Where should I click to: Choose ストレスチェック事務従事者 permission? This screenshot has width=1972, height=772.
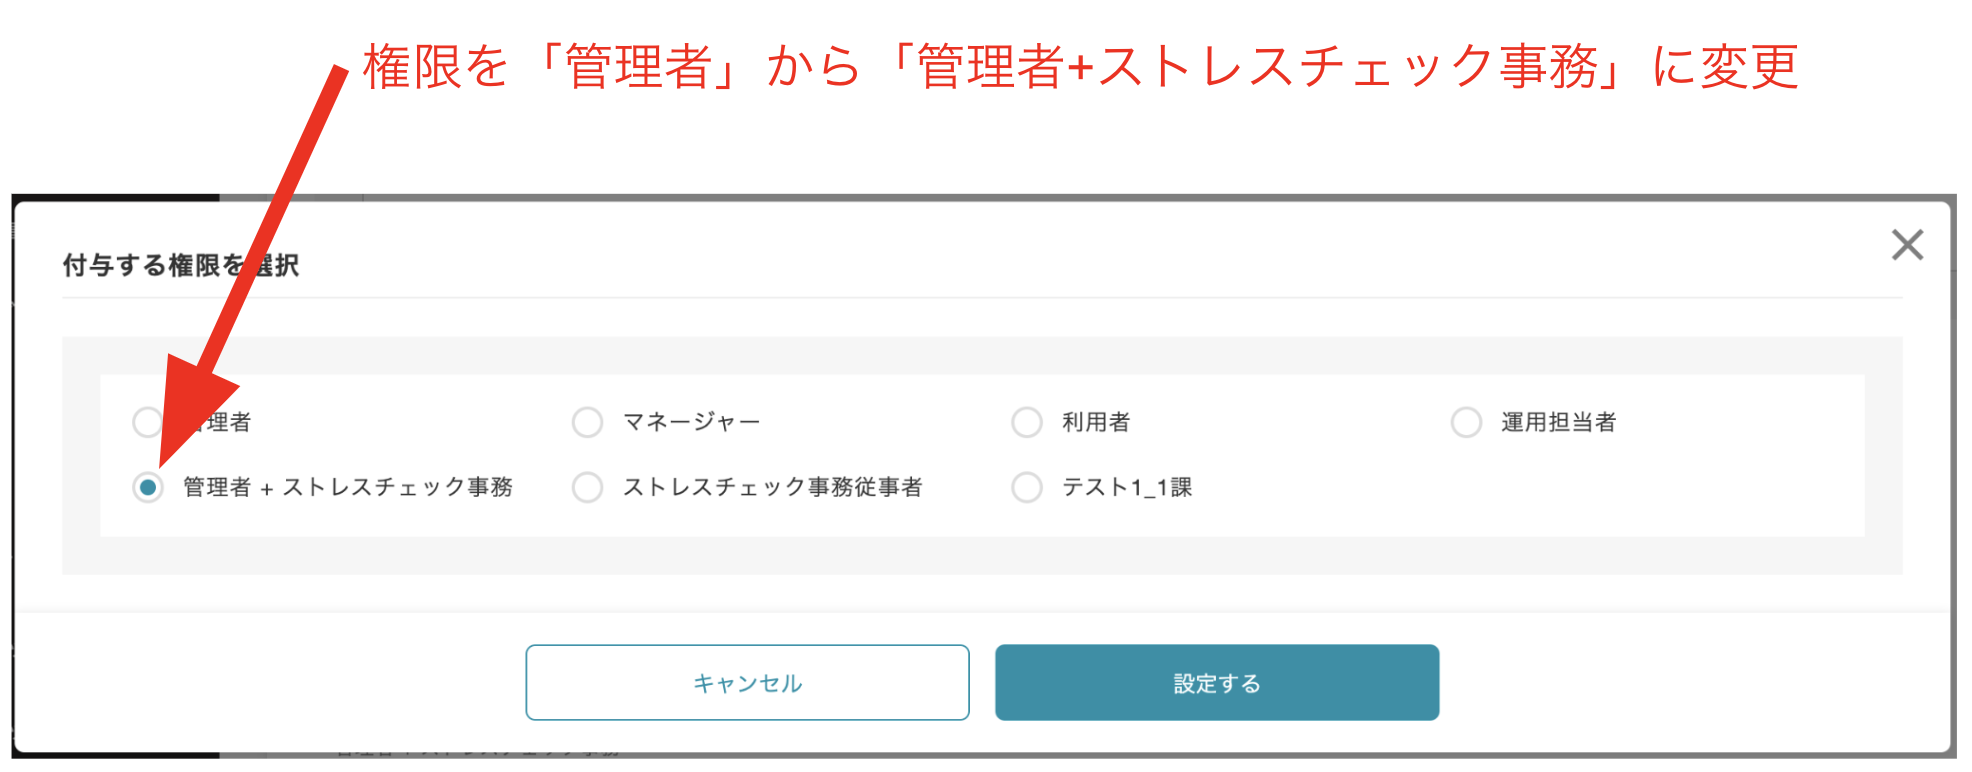pyautogui.click(x=586, y=487)
